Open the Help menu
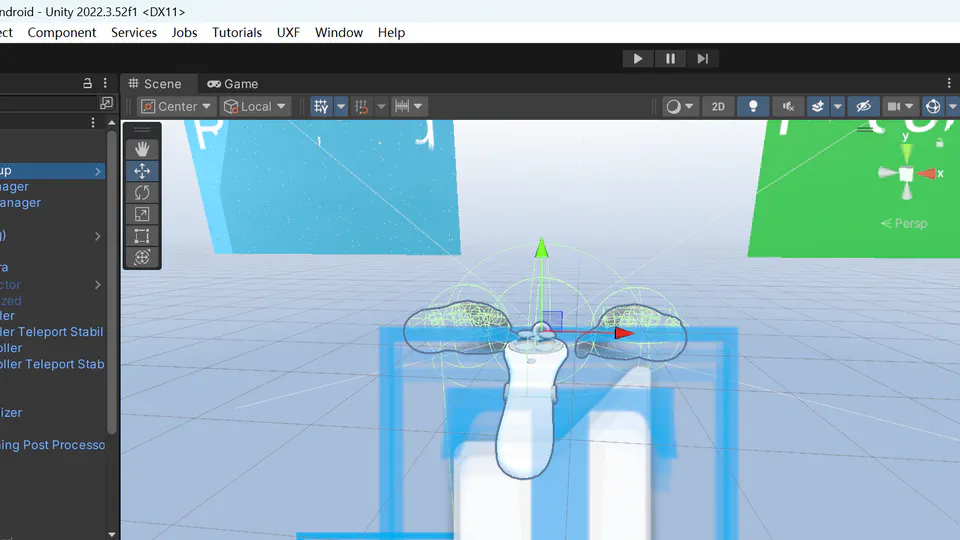 click(391, 32)
